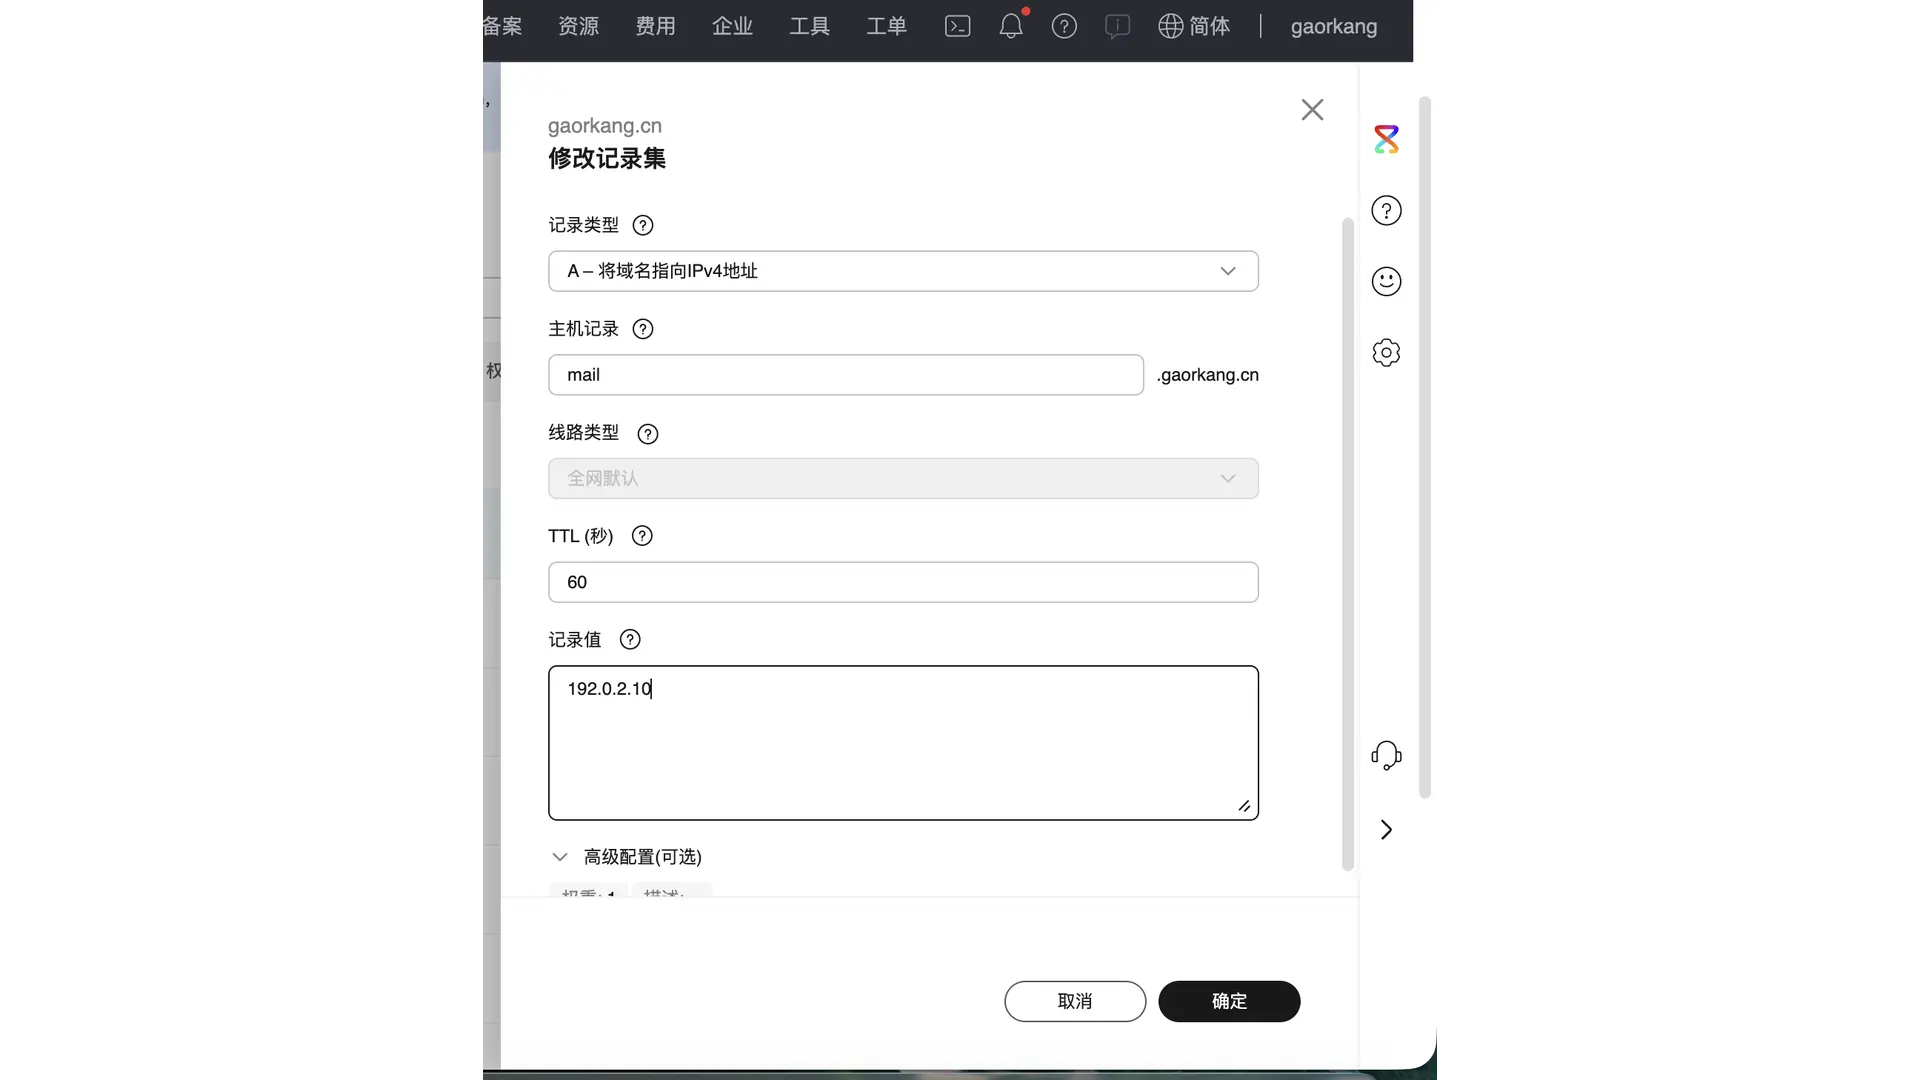Open the 费用 menu
The height and width of the screenshot is (1080, 1920).
point(655,27)
